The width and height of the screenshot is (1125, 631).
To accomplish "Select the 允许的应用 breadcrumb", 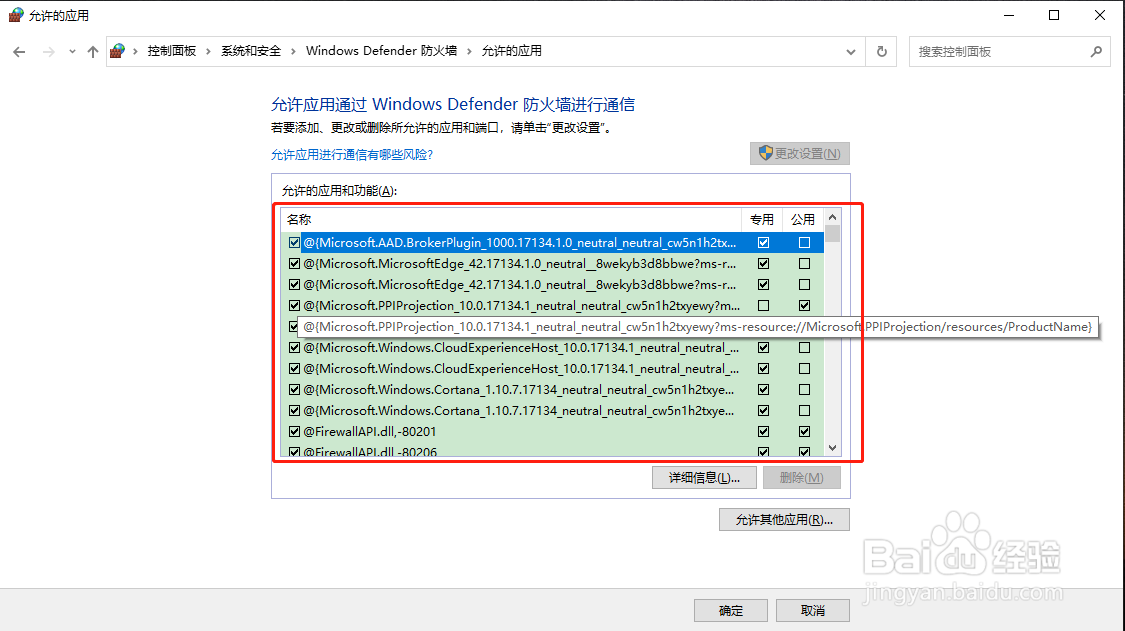I will coord(512,51).
